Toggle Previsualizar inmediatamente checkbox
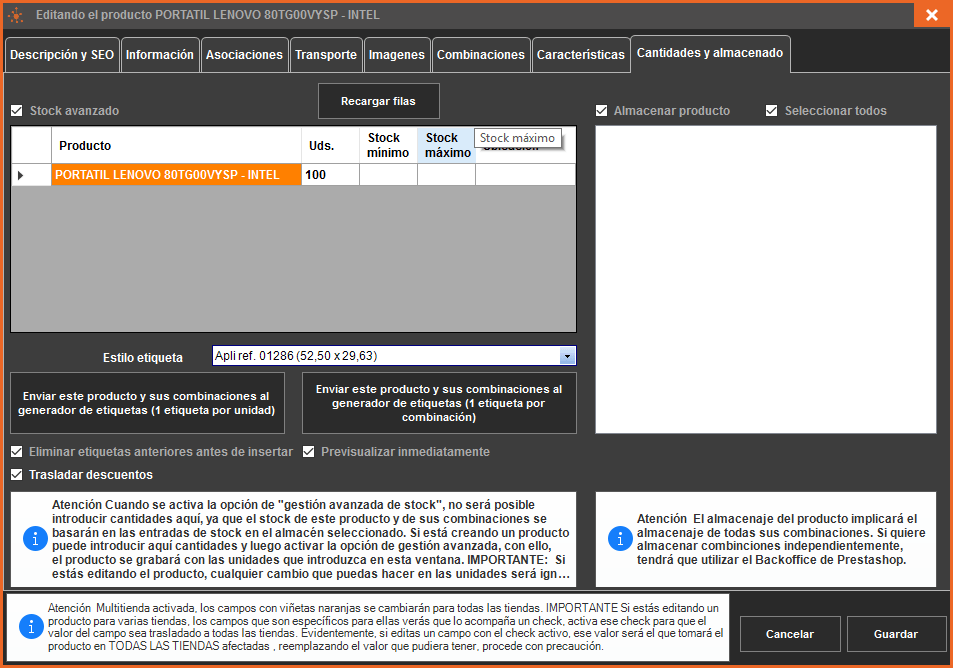This screenshot has height=668, width=953. (309, 452)
